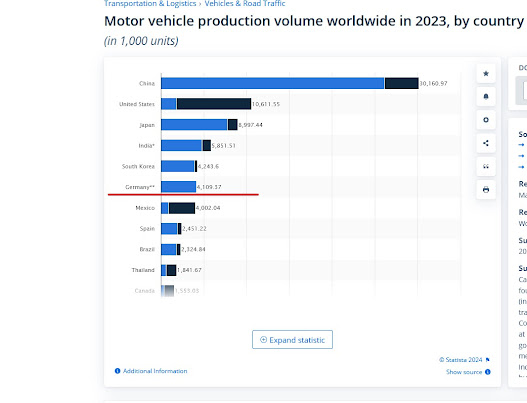This screenshot has width=527, height=403.
Task: Click Brazil's blue bar segment
Action: pyautogui.click(x=168, y=249)
